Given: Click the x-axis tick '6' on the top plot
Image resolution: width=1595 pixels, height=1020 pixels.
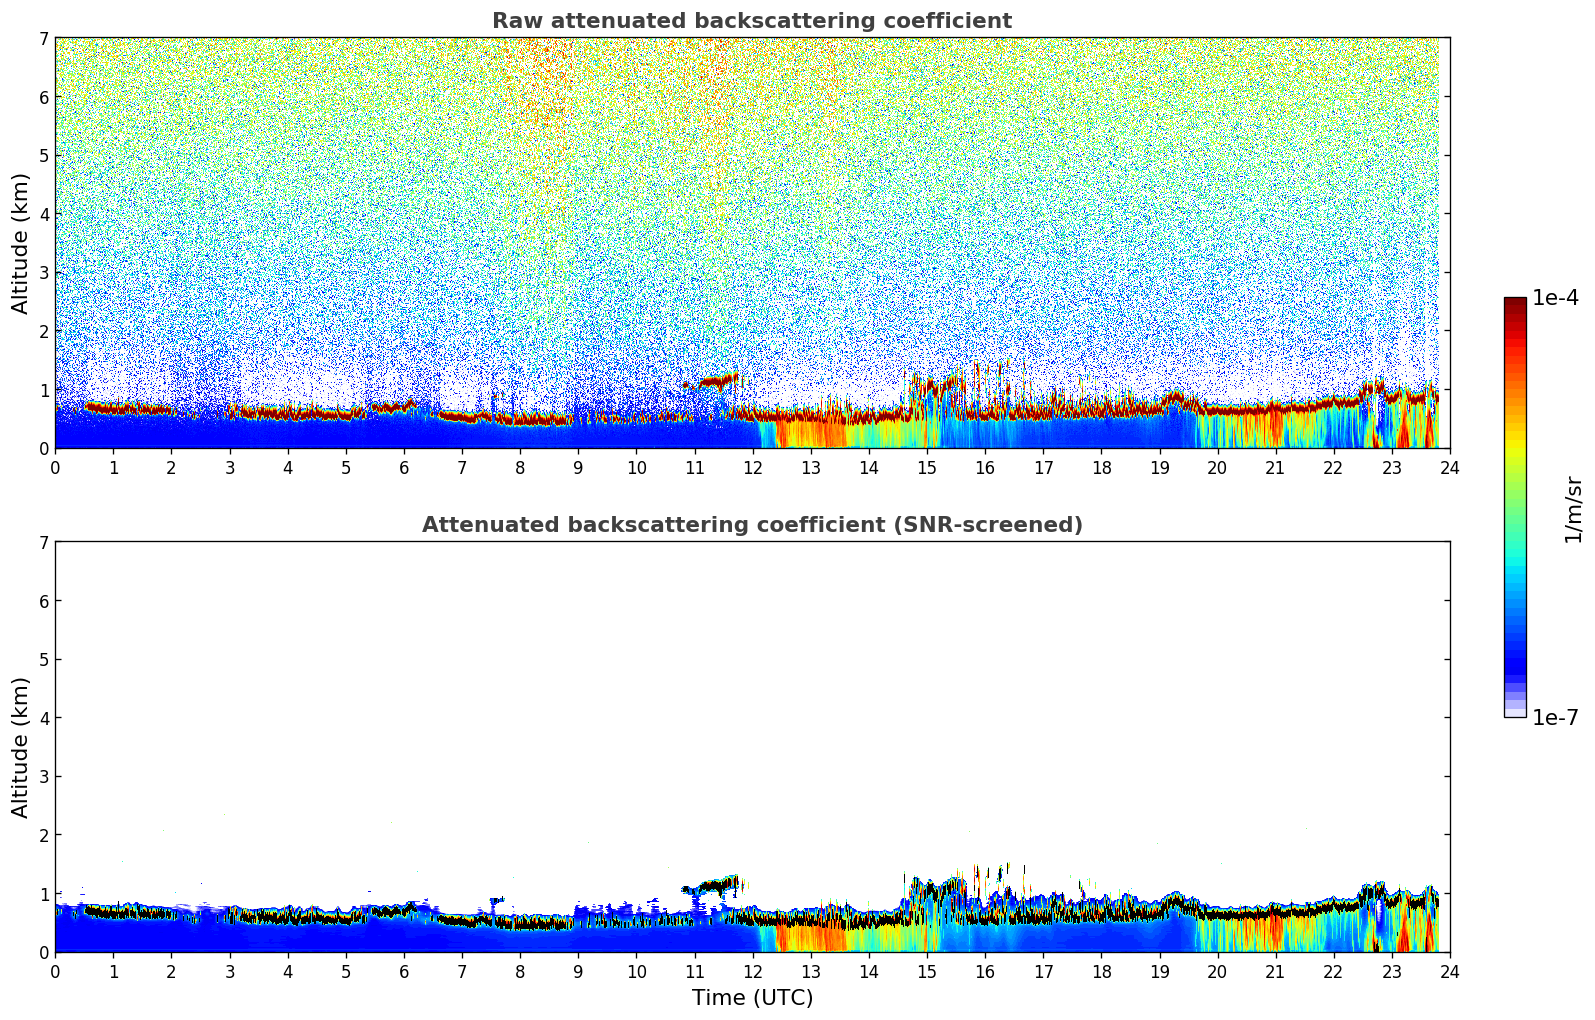Looking at the screenshot, I should (404, 467).
